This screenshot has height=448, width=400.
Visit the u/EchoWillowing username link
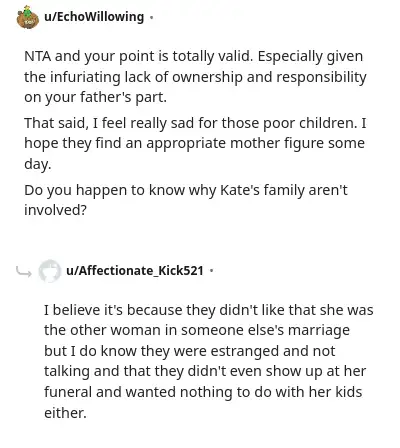click(x=94, y=17)
